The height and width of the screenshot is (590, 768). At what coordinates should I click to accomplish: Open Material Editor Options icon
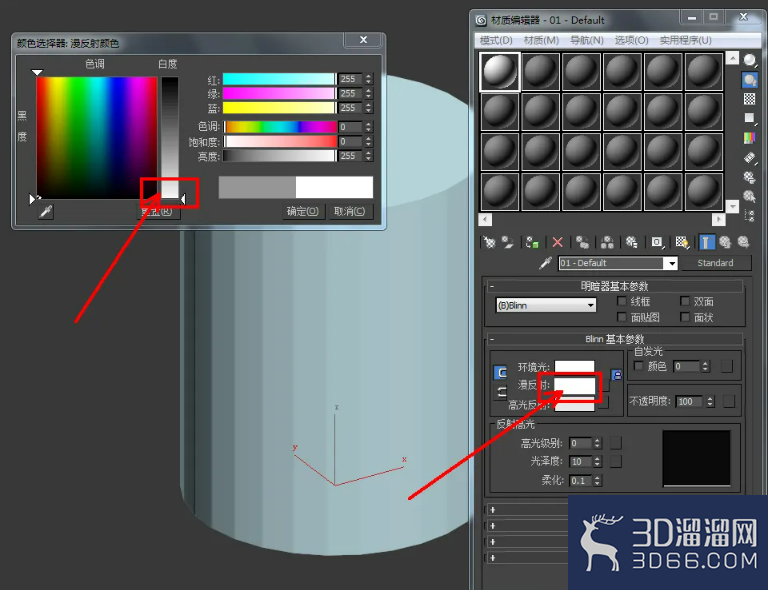tap(749, 177)
